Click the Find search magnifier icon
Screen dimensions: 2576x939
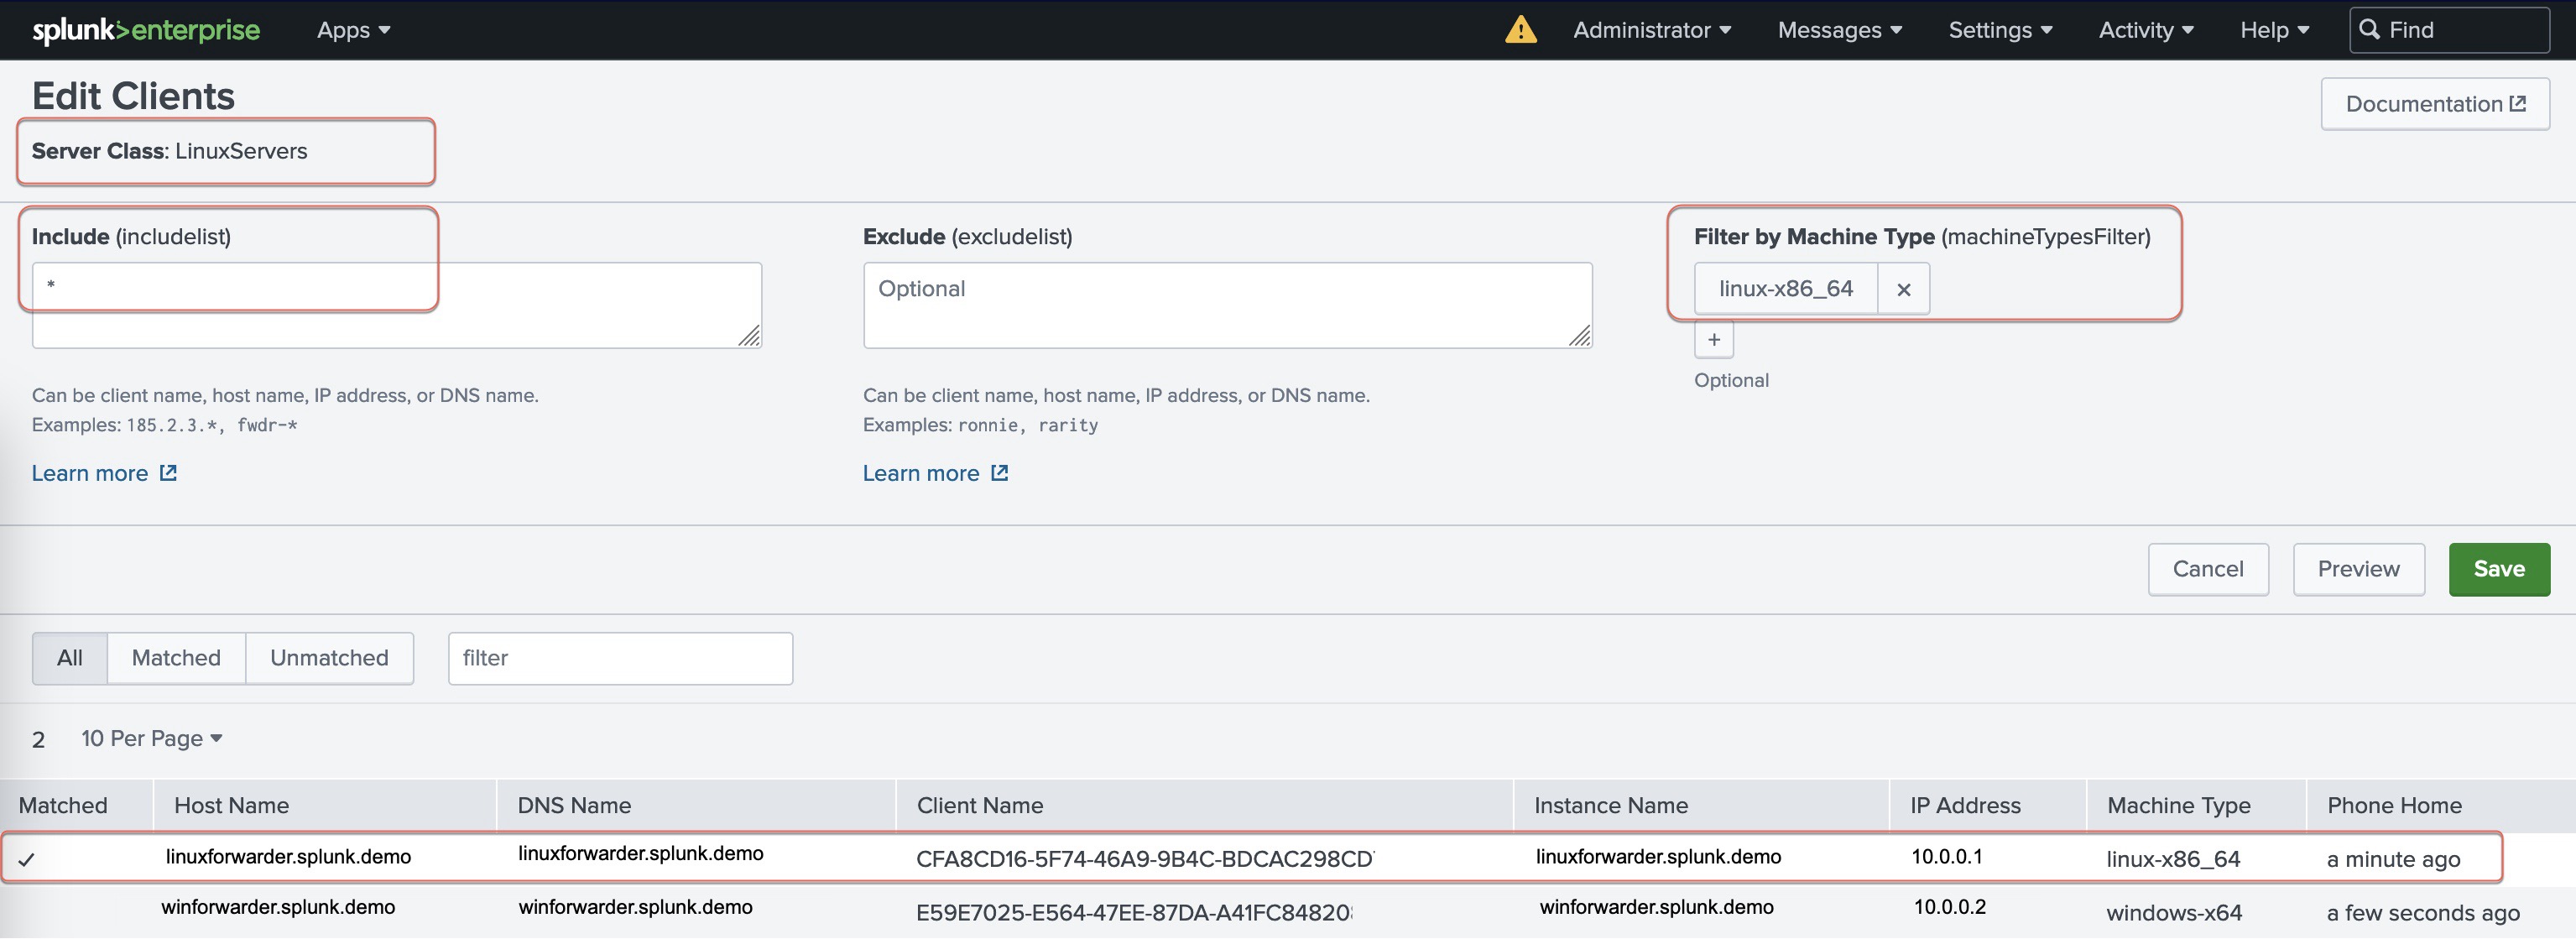pos(2369,29)
